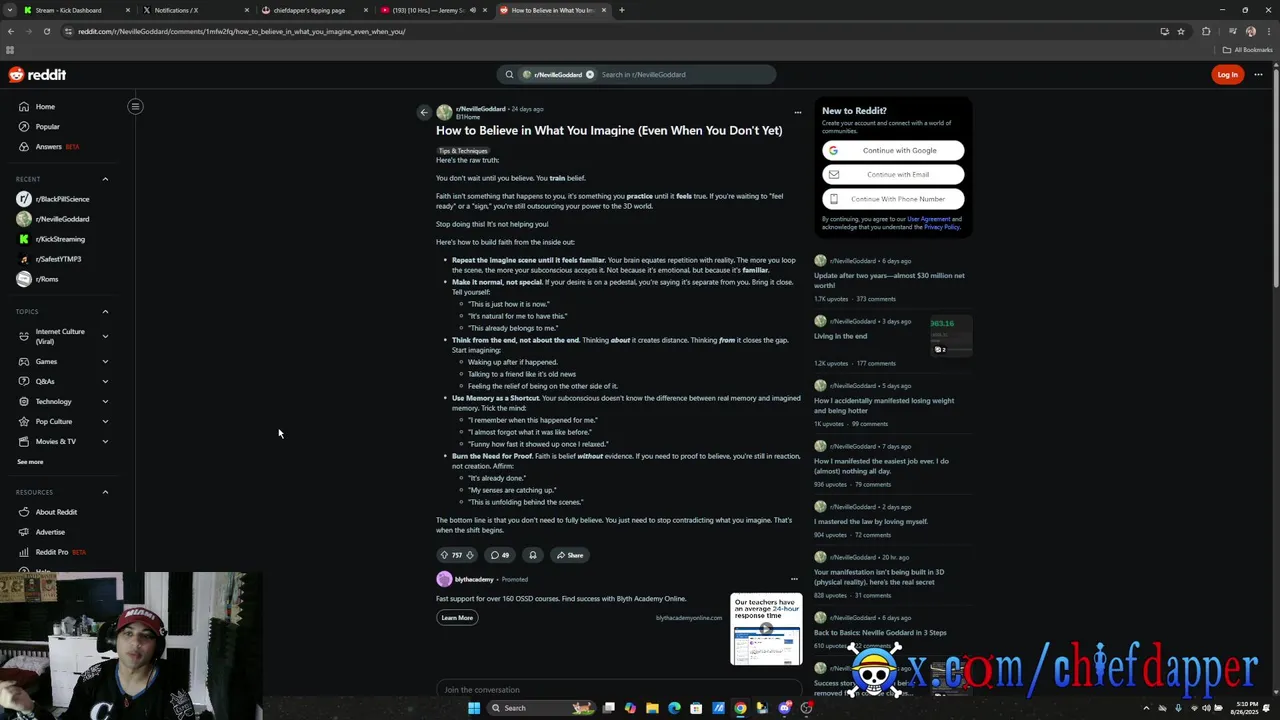Continue with Email sign-up
The height and width of the screenshot is (720, 1280).
(893, 175)
